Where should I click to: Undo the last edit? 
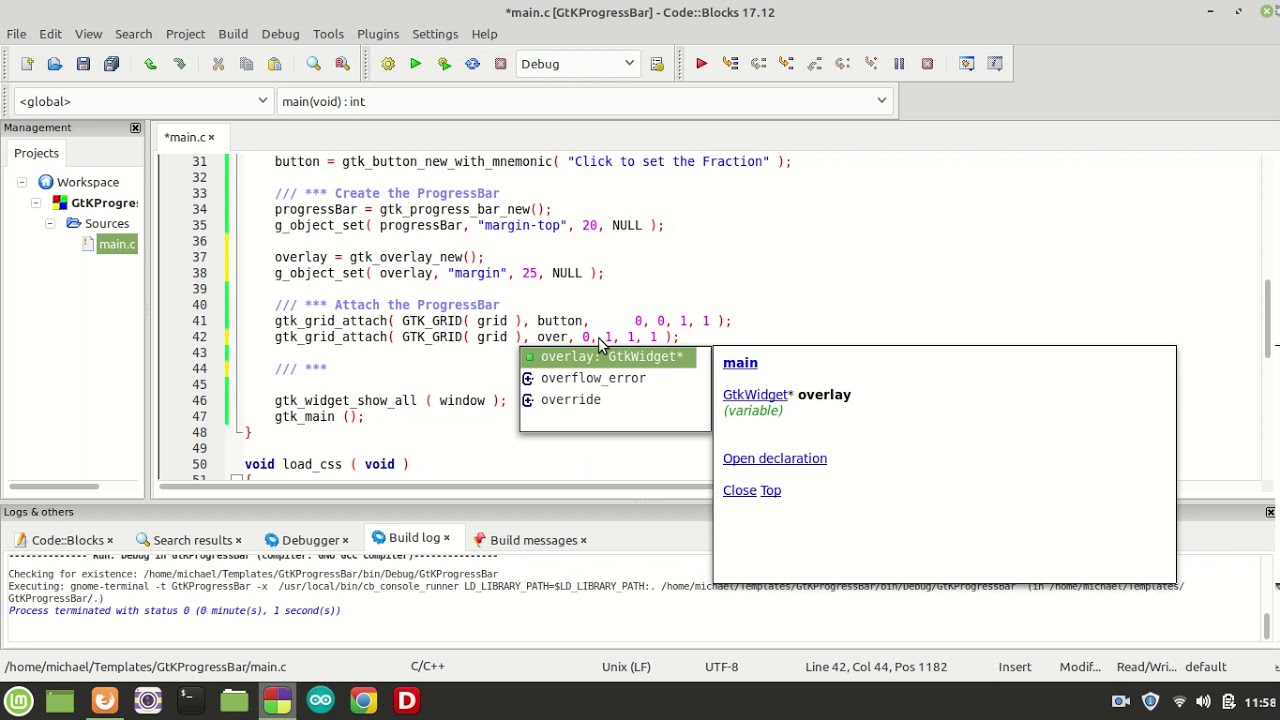click(x=150, y=64)
